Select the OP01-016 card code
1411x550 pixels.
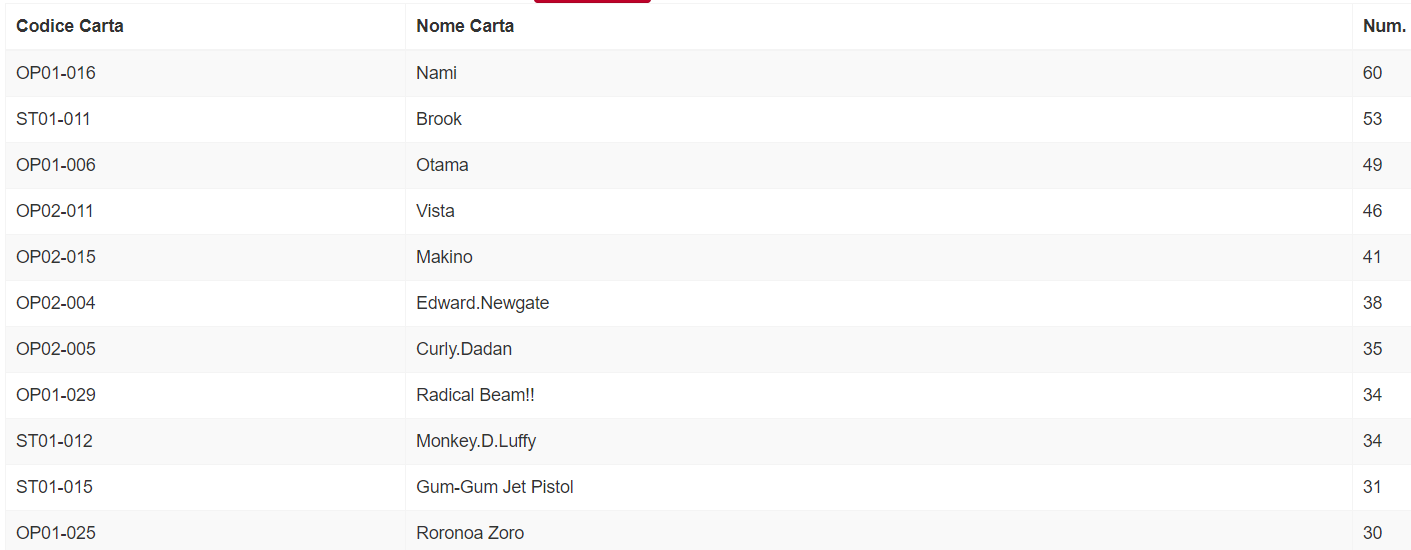point(56,73)
